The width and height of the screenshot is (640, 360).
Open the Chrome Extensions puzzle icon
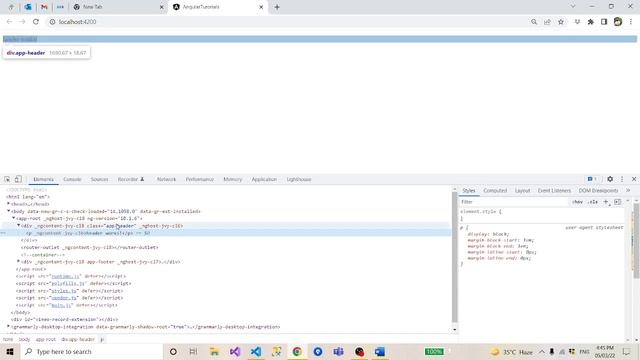pos(590,22)
